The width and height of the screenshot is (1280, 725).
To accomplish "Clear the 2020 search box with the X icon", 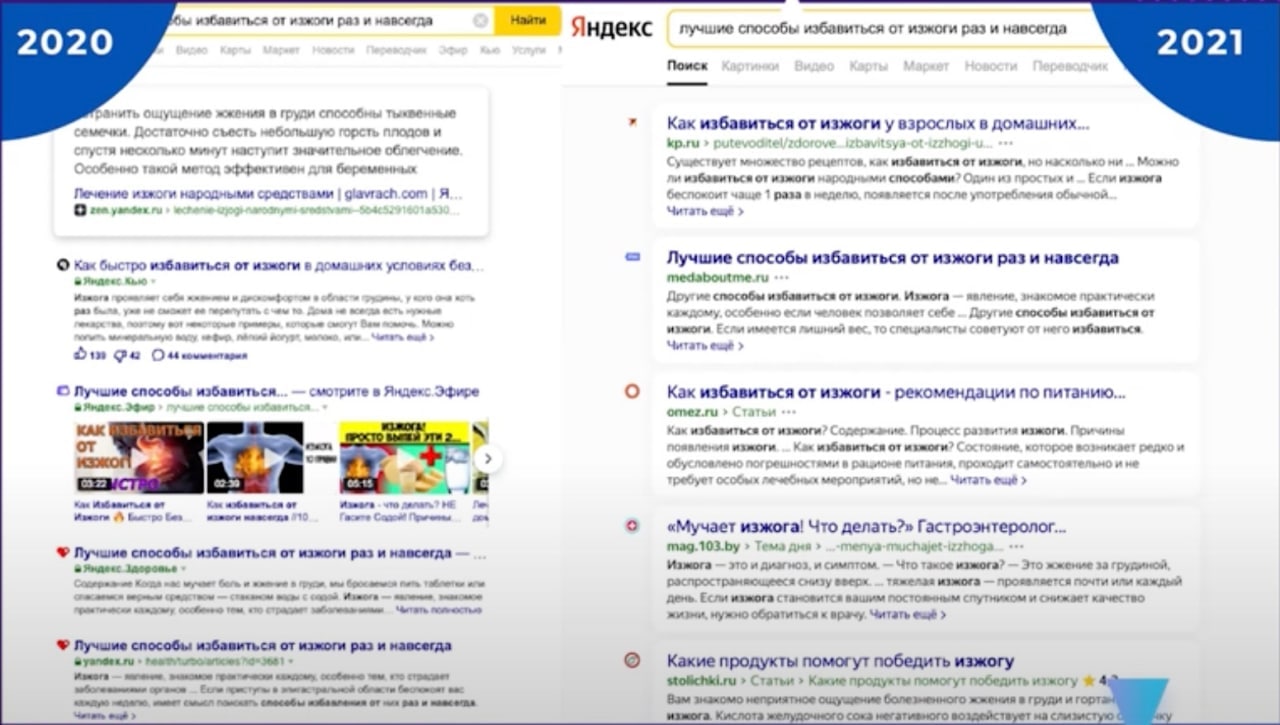I will pyautogui.click(x=480, y=20).
